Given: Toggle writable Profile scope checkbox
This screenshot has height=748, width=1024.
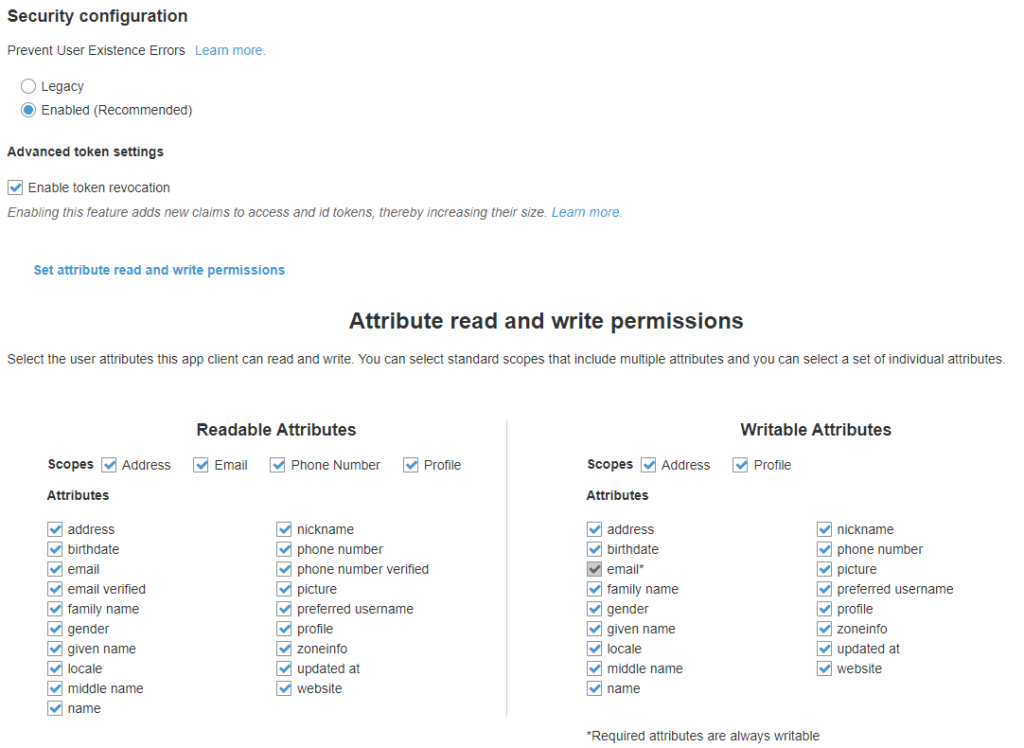Looking at the screenshot, I should 740,465.
